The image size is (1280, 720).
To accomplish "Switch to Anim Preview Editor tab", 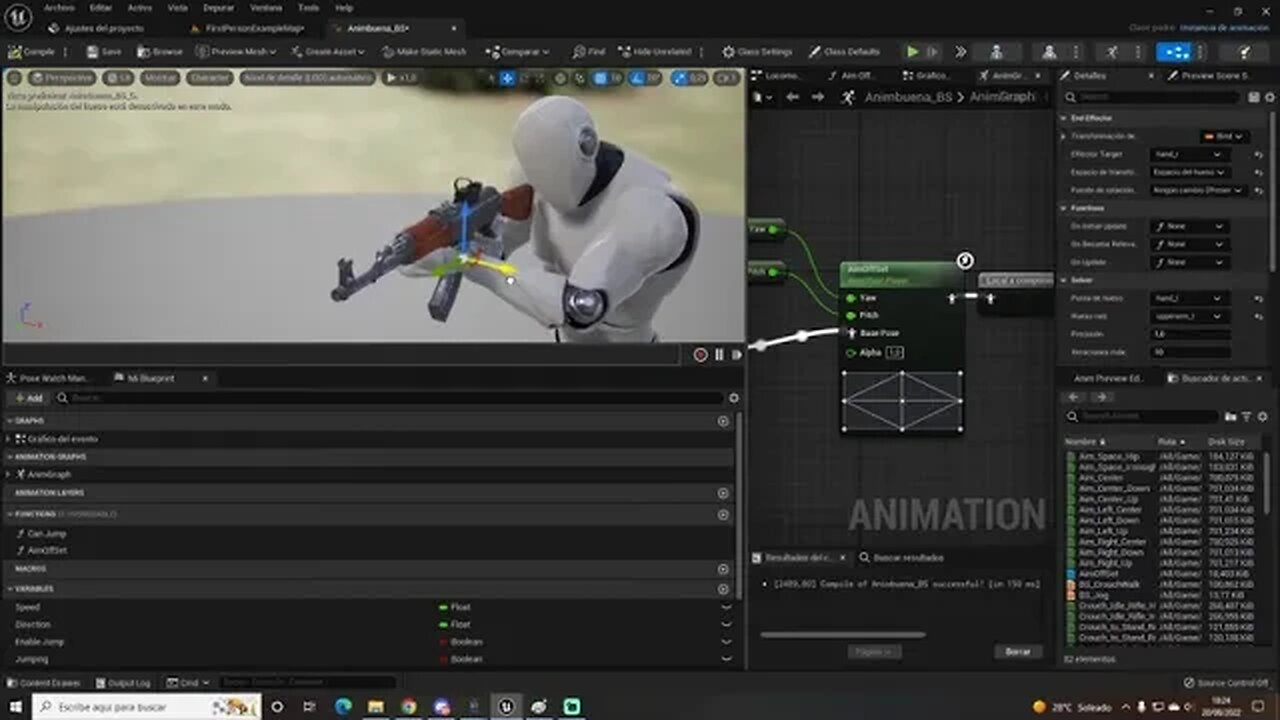I will coord(1108,378).
